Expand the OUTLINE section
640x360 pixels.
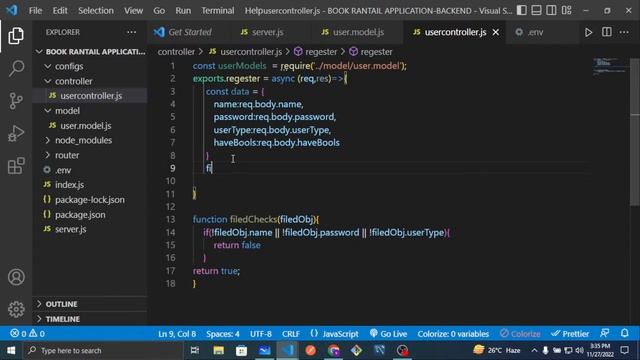tap(91, 304)
